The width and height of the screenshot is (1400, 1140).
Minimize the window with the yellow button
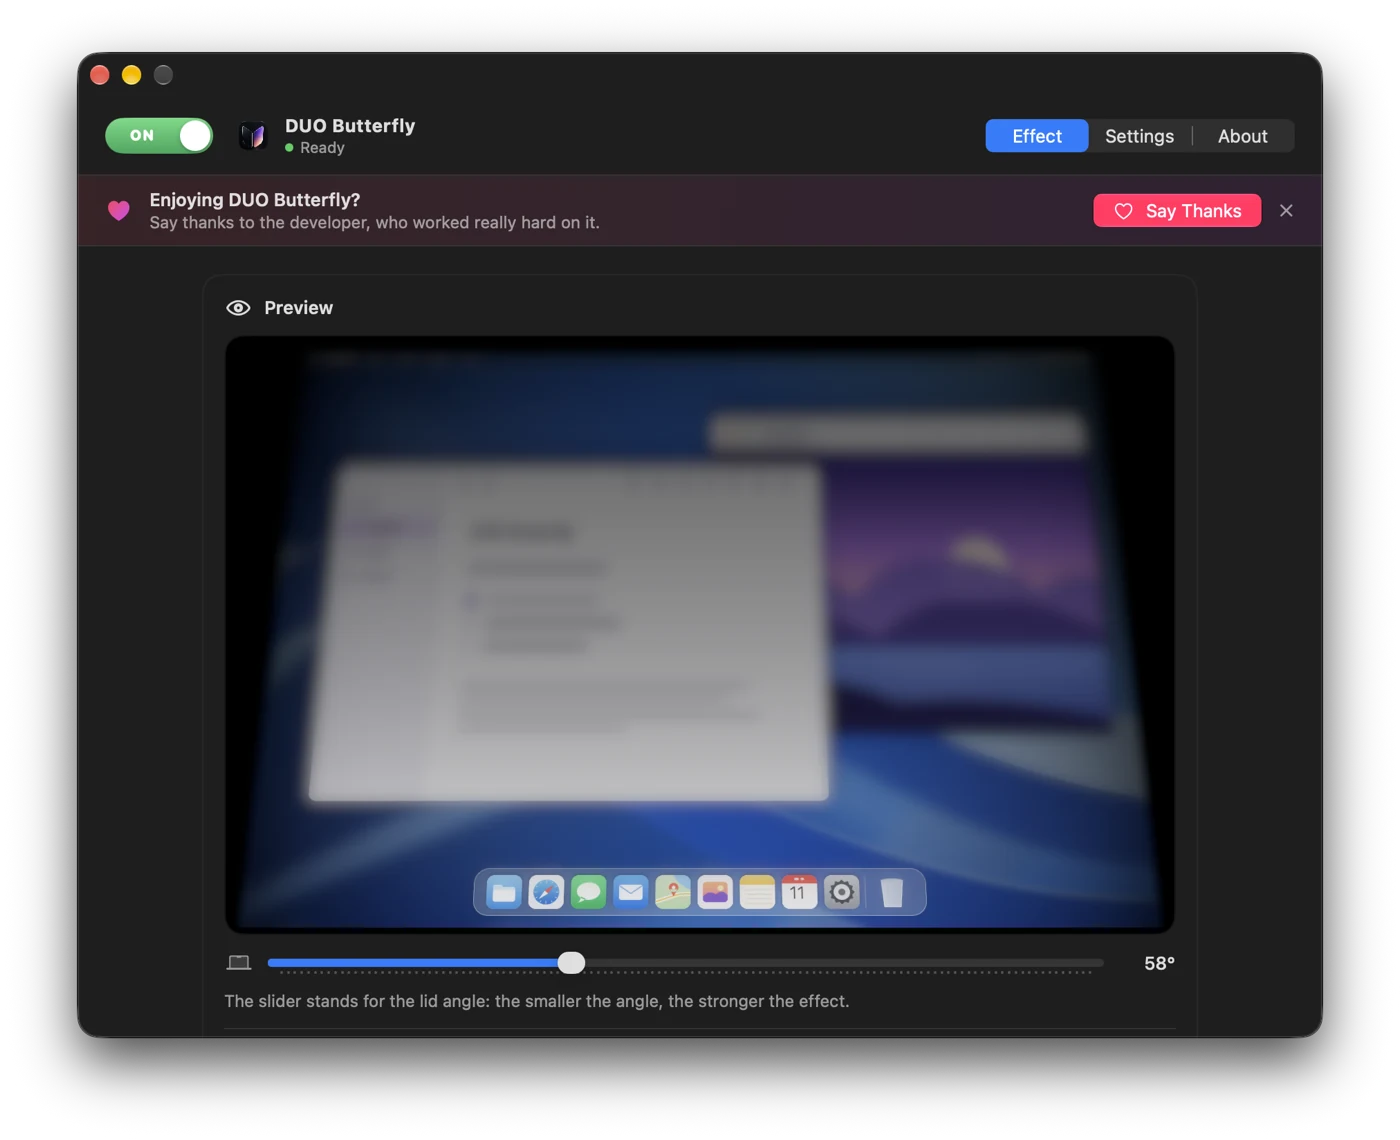pos(132,75)
